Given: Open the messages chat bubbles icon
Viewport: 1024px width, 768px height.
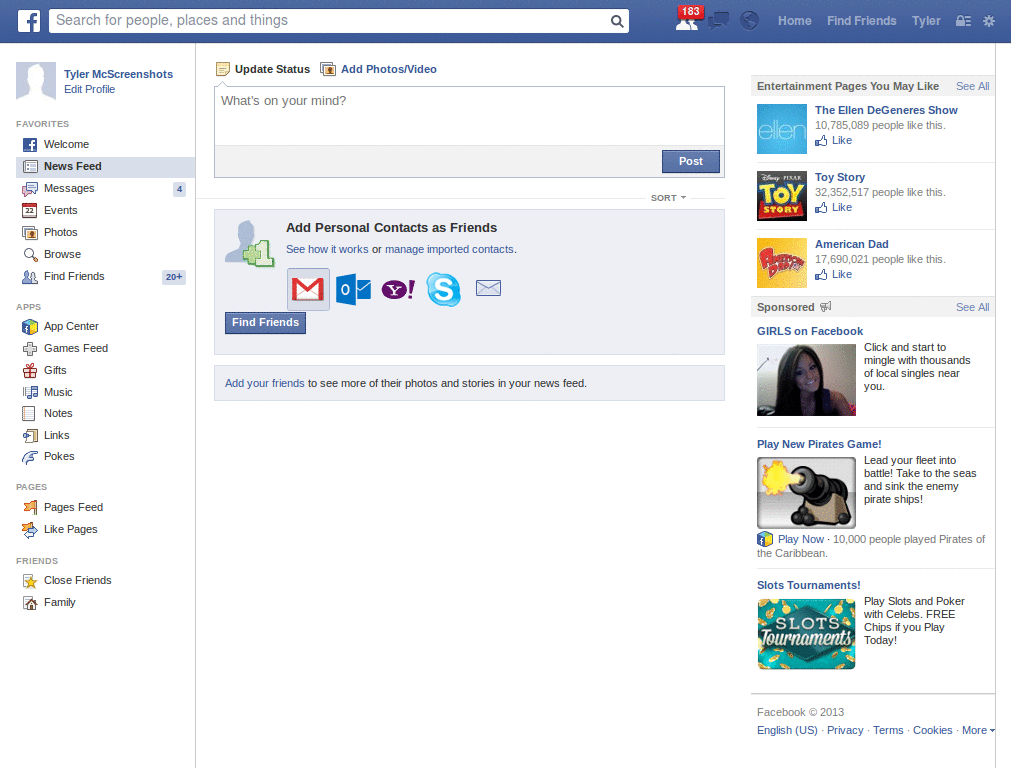Looking at the screenshot, I should click(x=718, y=21).
